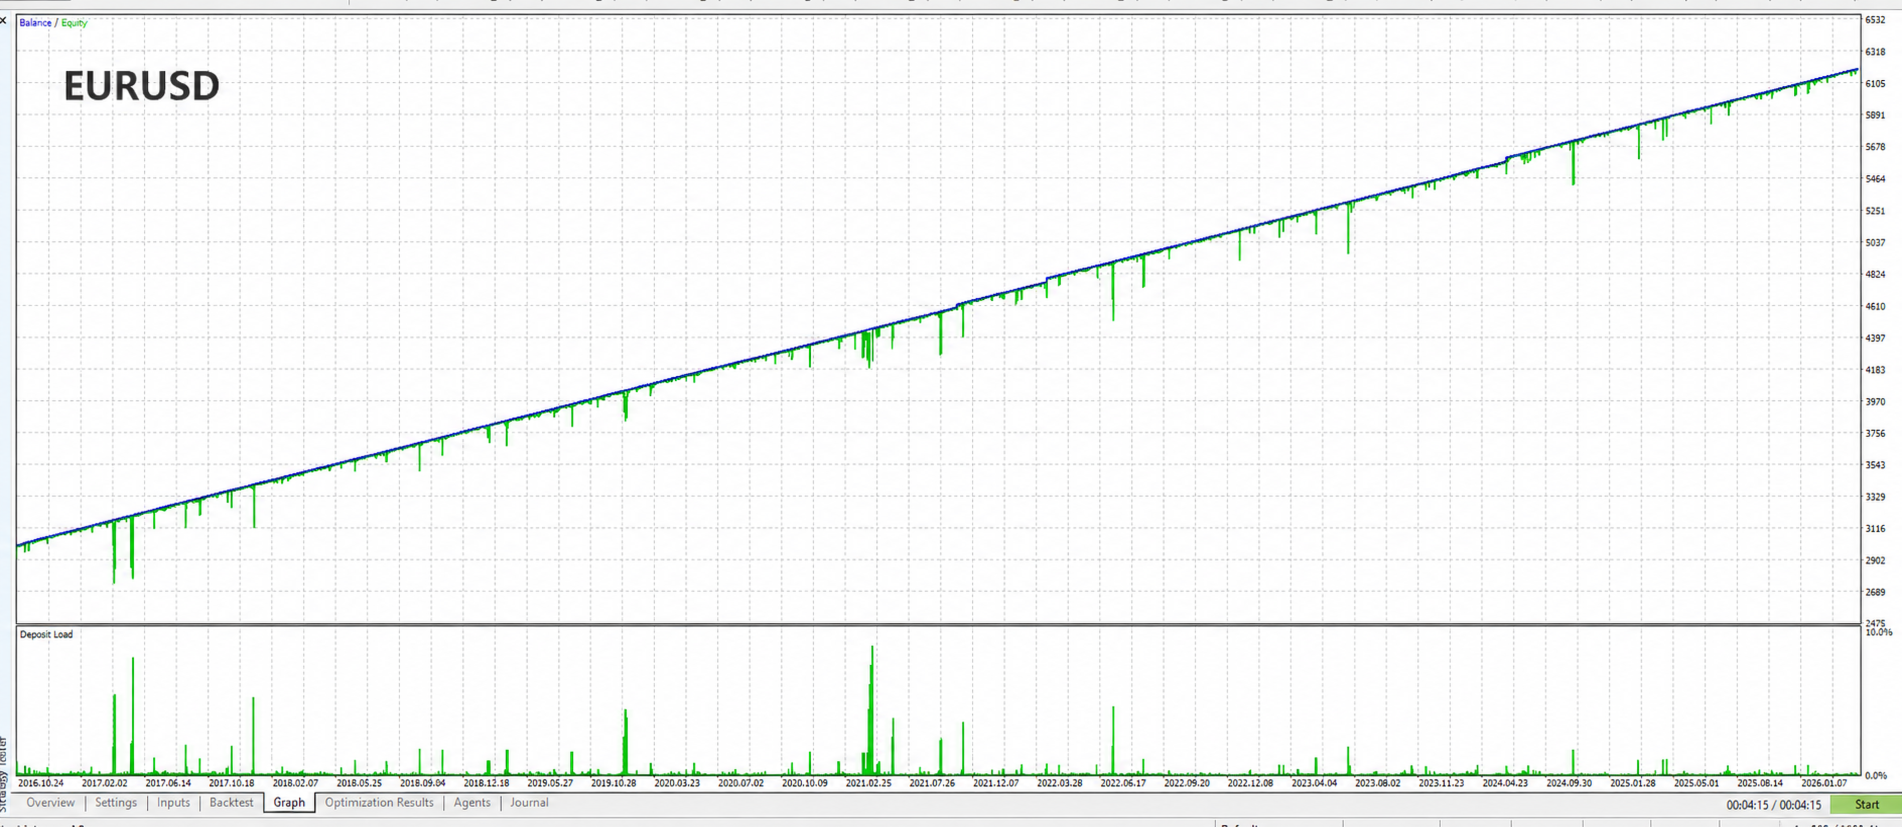Click the 2023.04.04 date label
This screenshot has height=827, width=1902.
click(1314, 784)
